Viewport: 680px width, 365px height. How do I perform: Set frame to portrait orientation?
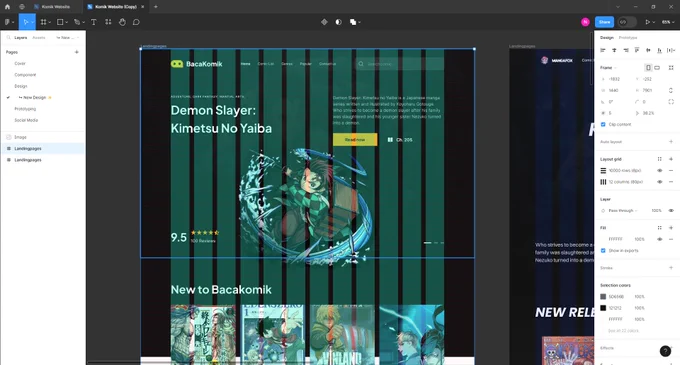tap(648, 68)
